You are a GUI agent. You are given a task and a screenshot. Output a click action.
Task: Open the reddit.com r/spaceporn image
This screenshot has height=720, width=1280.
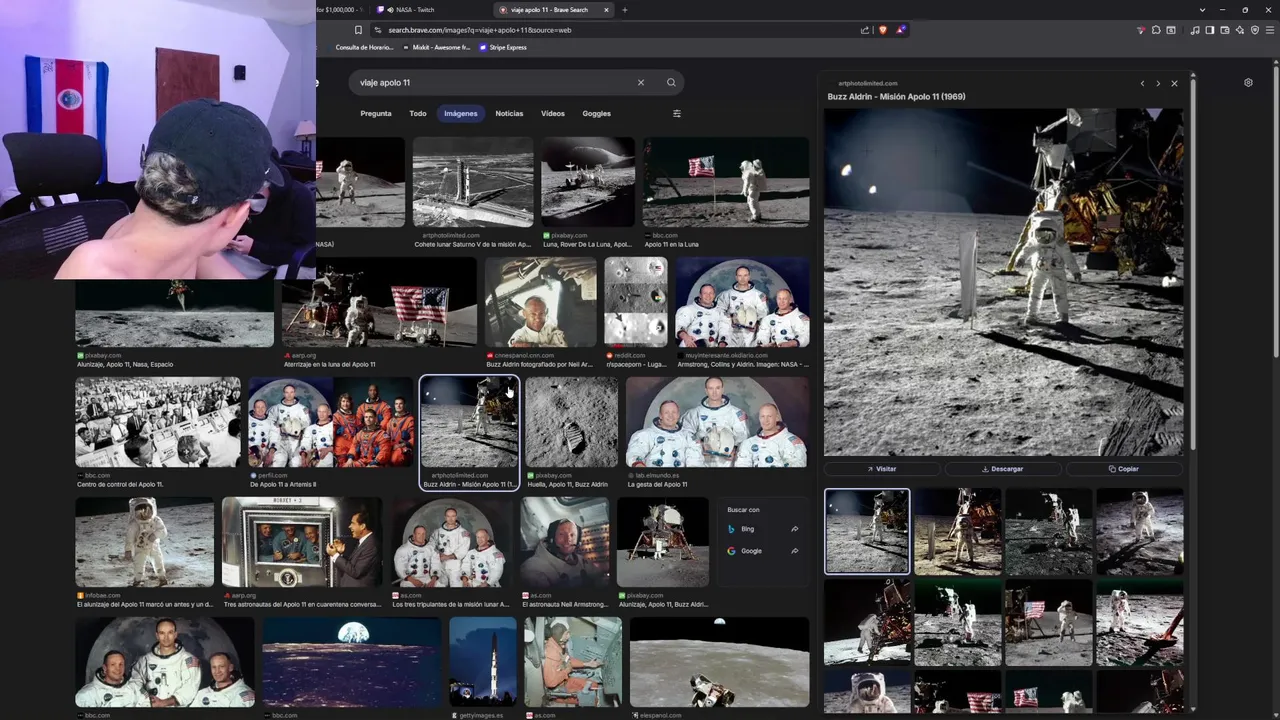[x=635, y=302]
